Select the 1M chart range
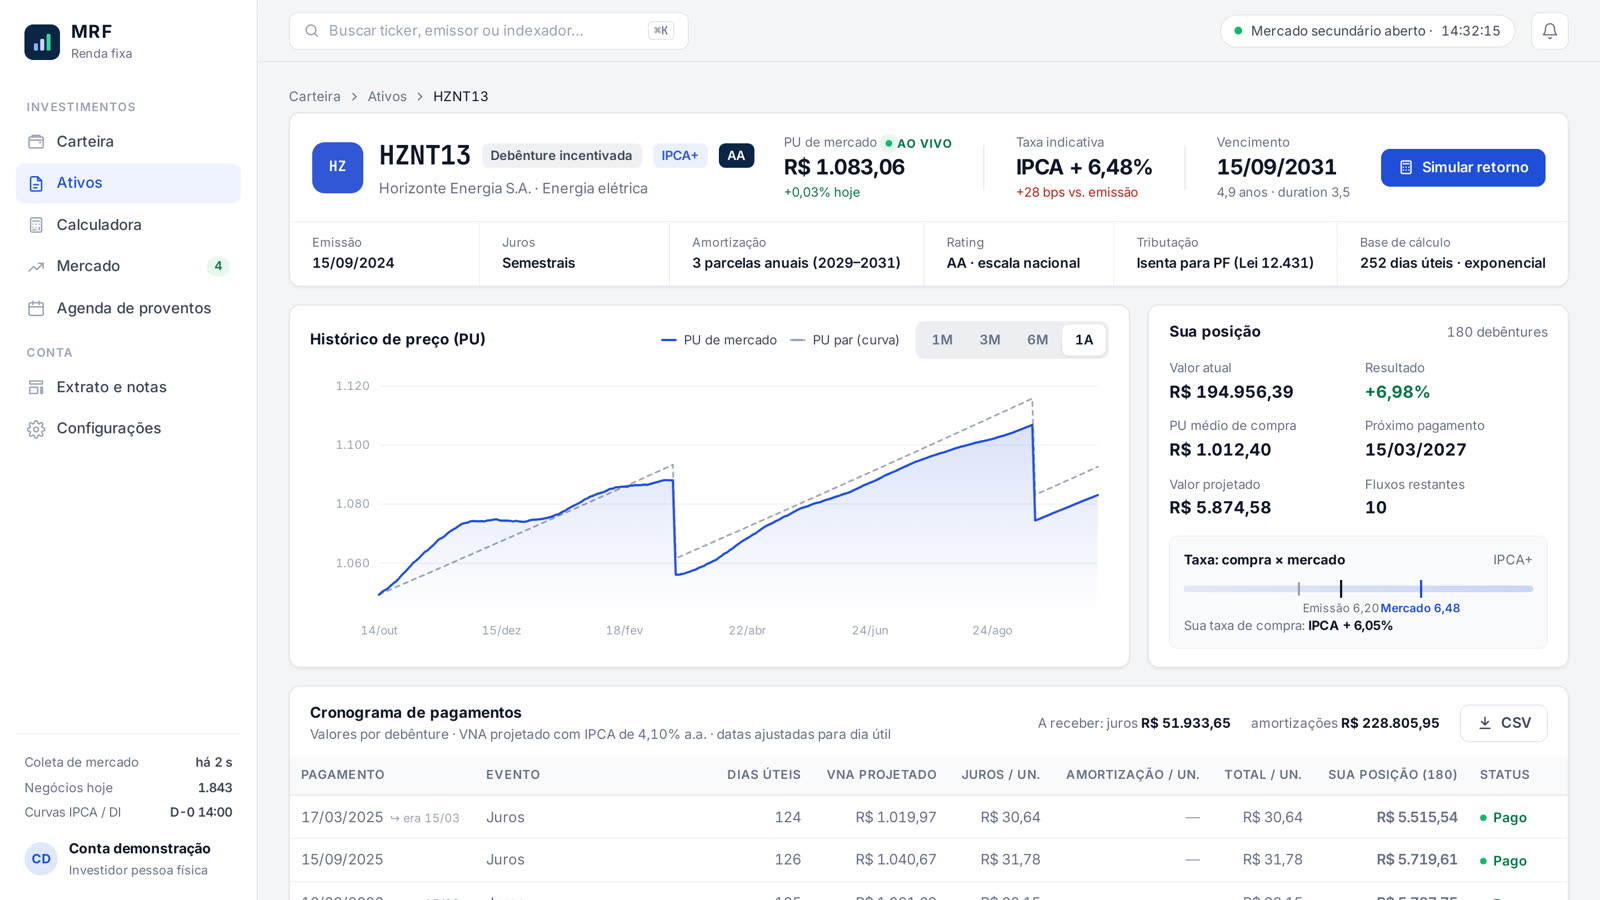This screenshot has width=1600, height=900. 942,340
